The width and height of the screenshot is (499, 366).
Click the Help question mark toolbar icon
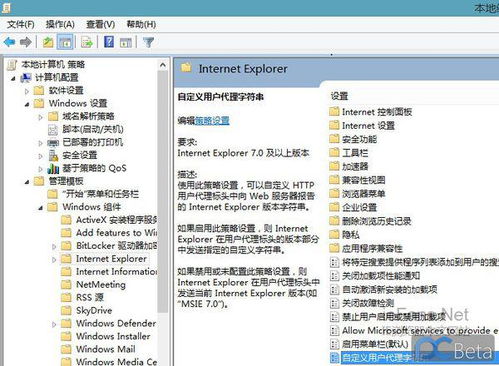(109, 42)
